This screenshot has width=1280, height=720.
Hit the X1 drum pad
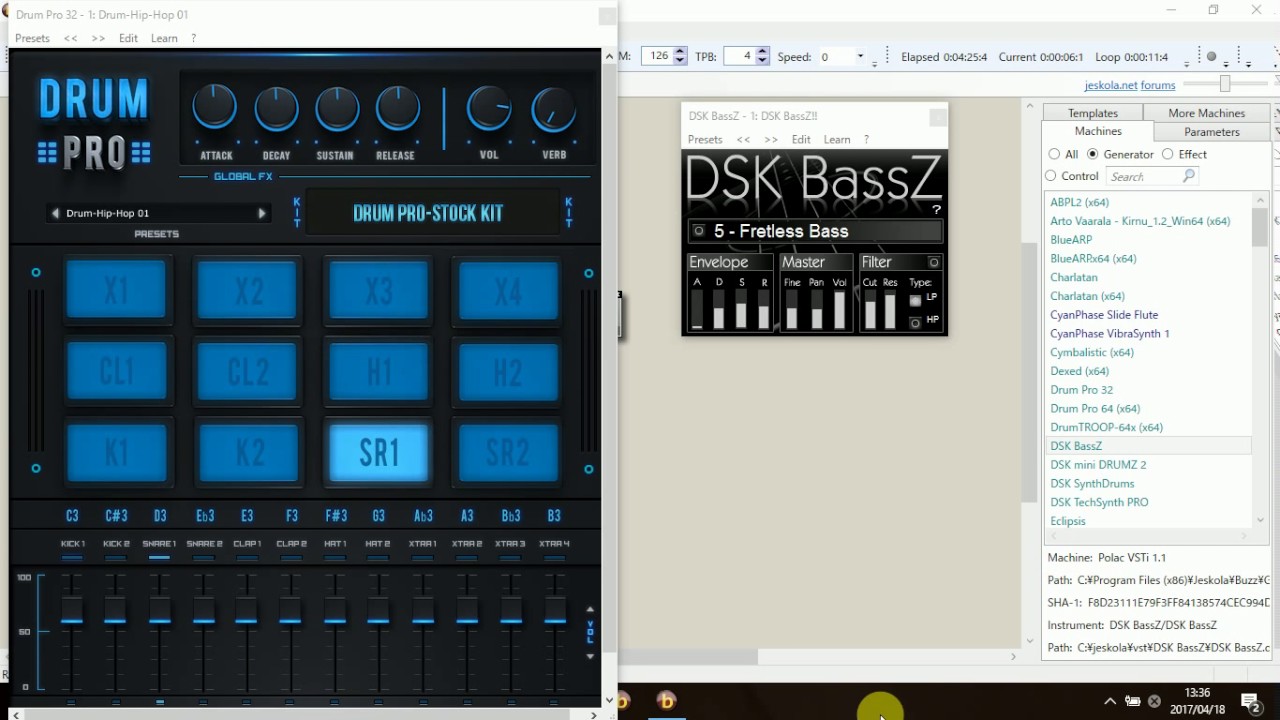[117, 291]
